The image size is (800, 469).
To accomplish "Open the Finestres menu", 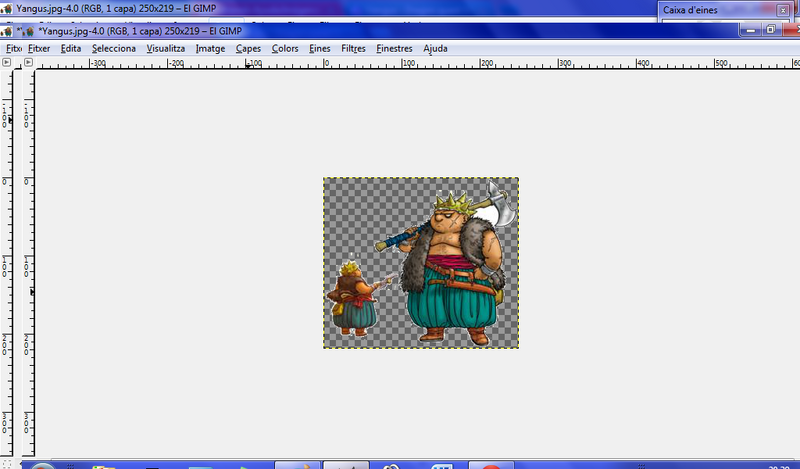I will tap(394, 48).
